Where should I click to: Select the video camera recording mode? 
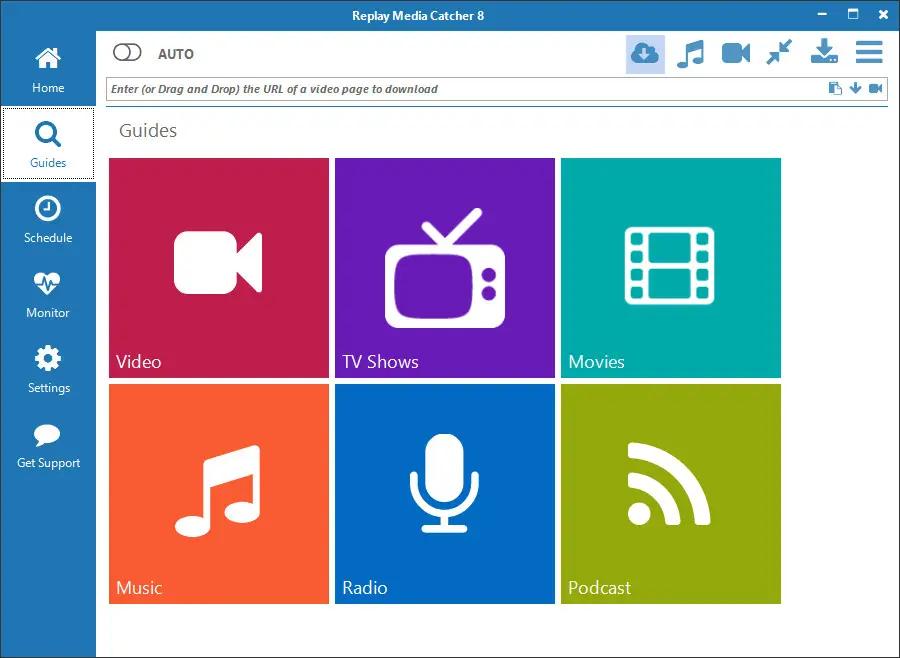(x=736, y=53)
